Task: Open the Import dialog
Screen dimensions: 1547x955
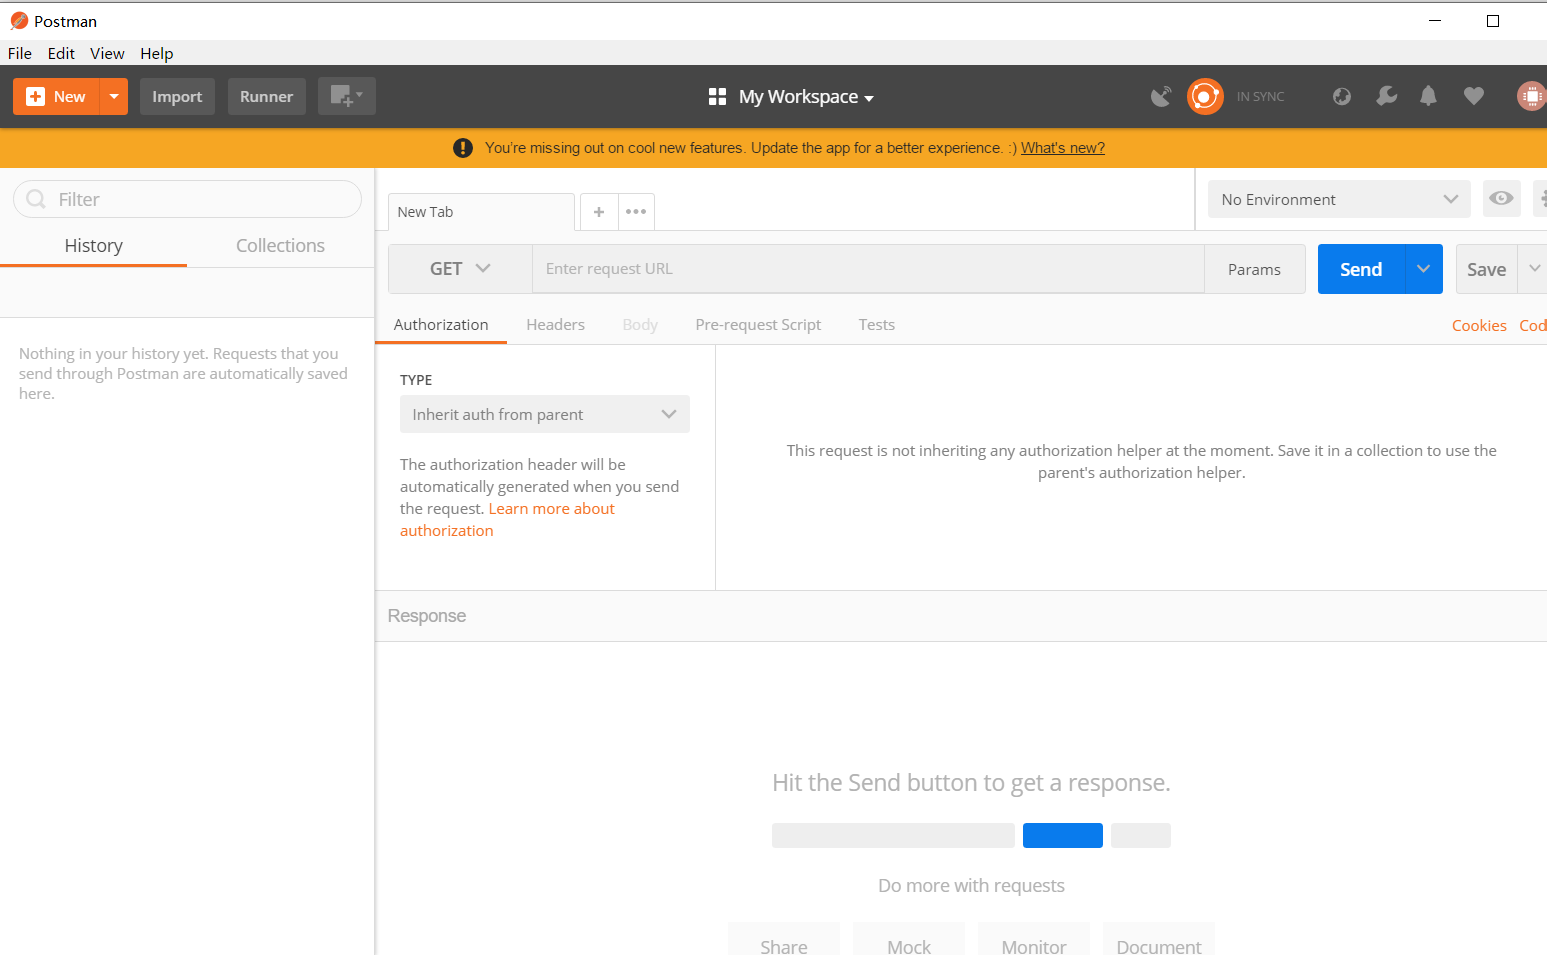Action: (x=177, y=96)
